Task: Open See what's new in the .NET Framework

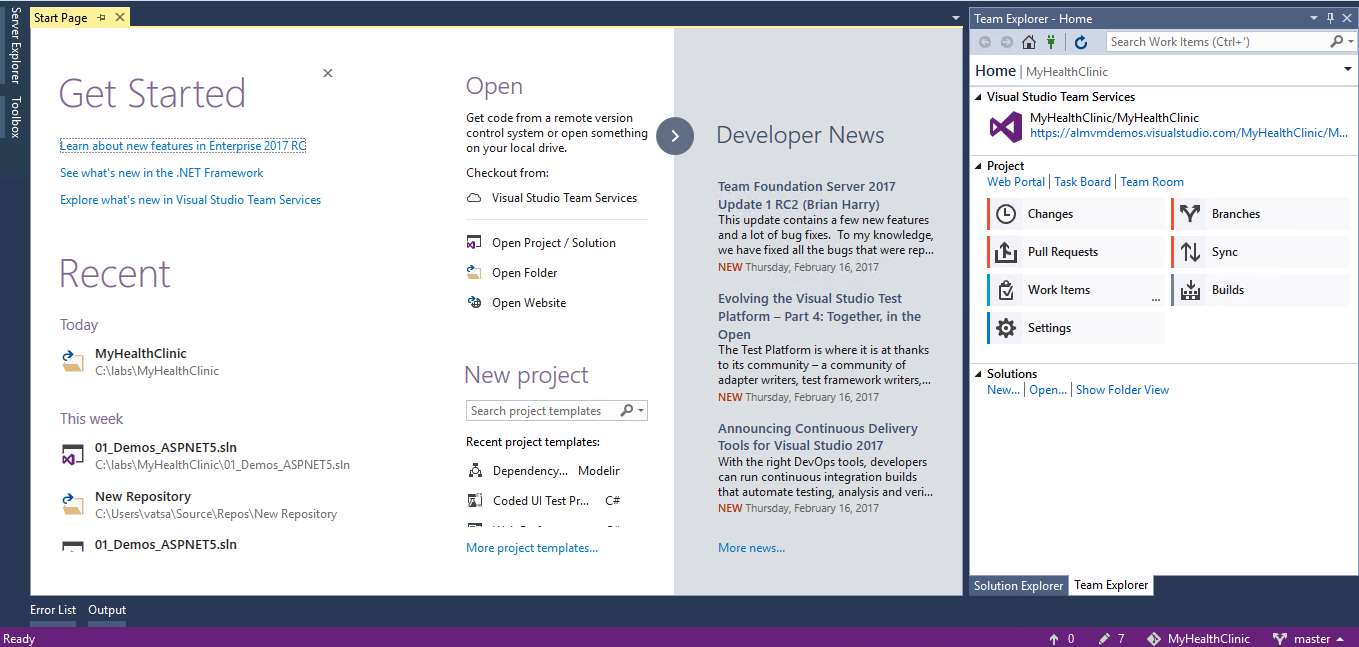Action: [x=162, y=173]
